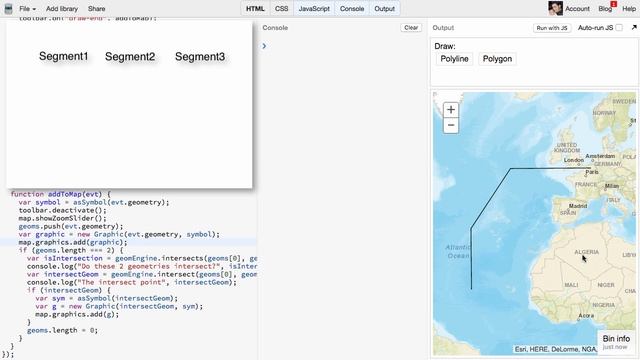Image resolution: width=640 pixels, height=360 pixels.
Task: Click the user avatar picture
Action: click(555, 8)
